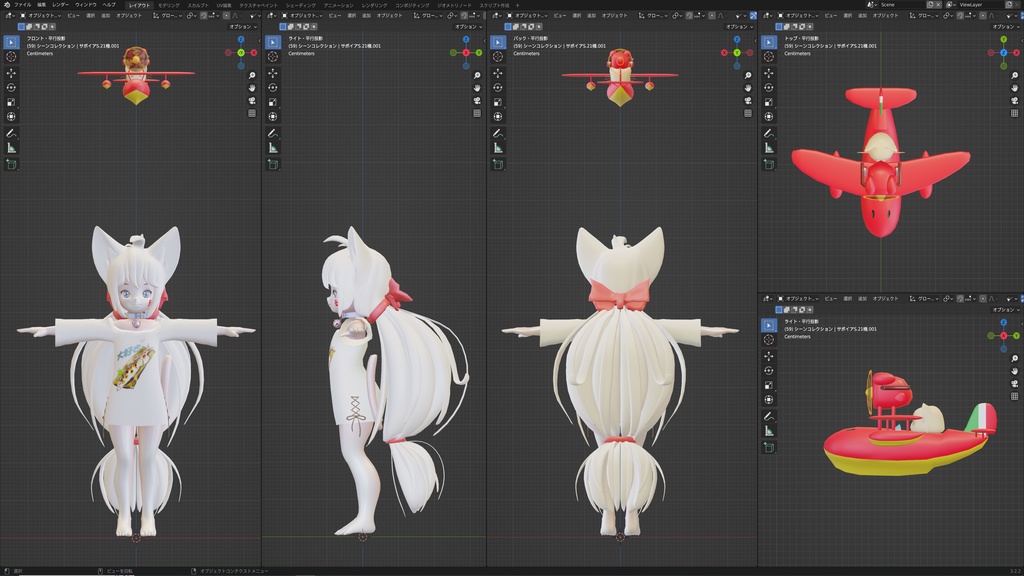Expand オプション dropdown in Back viewport
1024x576 pixels.
pos(739,27)
